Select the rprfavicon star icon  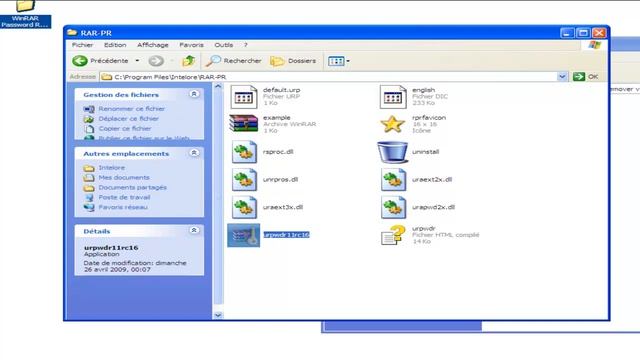tap(392, 124)
